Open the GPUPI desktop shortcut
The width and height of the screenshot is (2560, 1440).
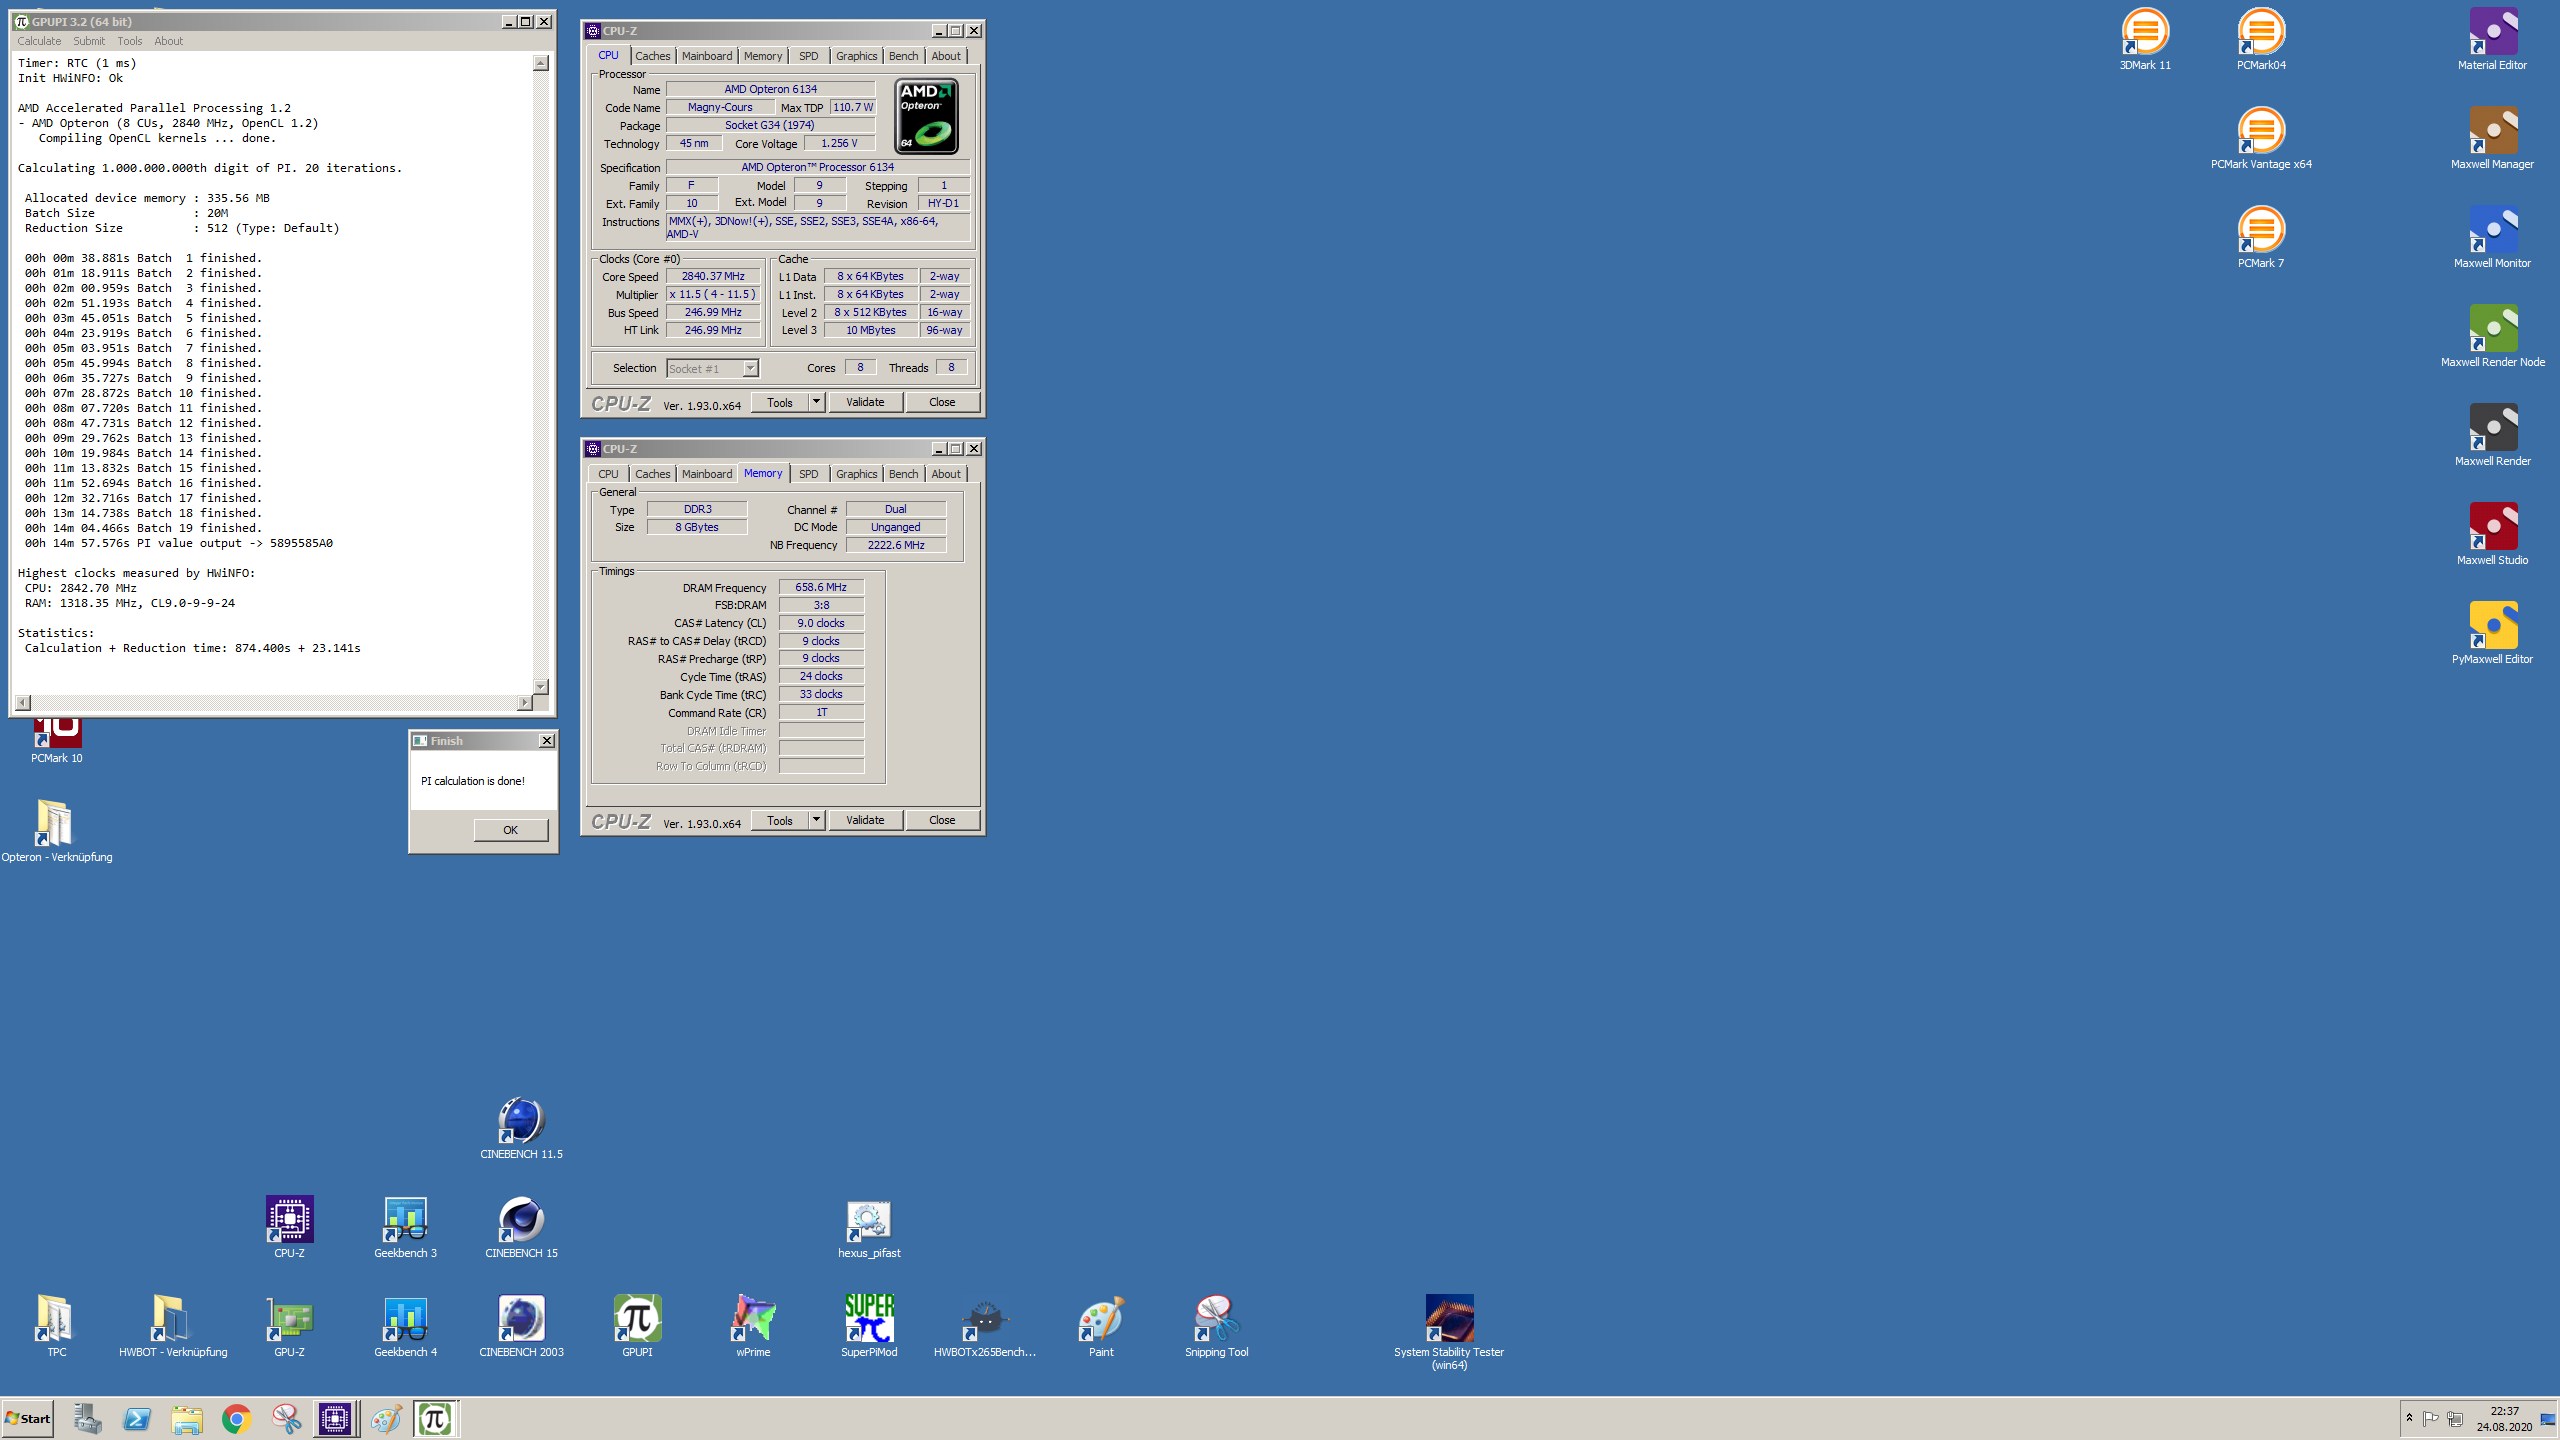tap(637, 1326)
